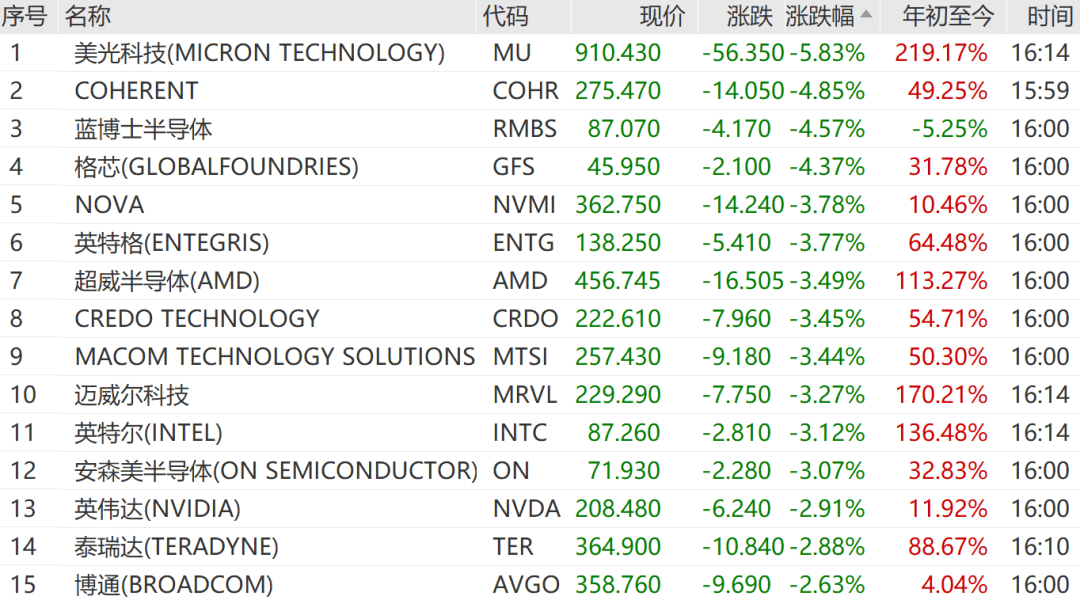The width and height of the screenshot is (1080, 600).
Task: Open MACOM TECHNOLOGY SOLUTIONS entry
Action: click(275, 357)
